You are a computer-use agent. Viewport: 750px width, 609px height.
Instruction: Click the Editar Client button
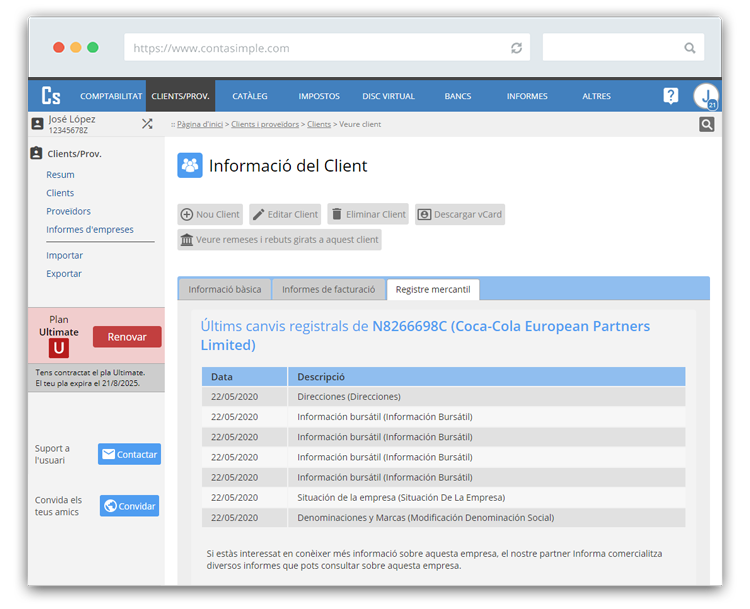click(285, 214)
